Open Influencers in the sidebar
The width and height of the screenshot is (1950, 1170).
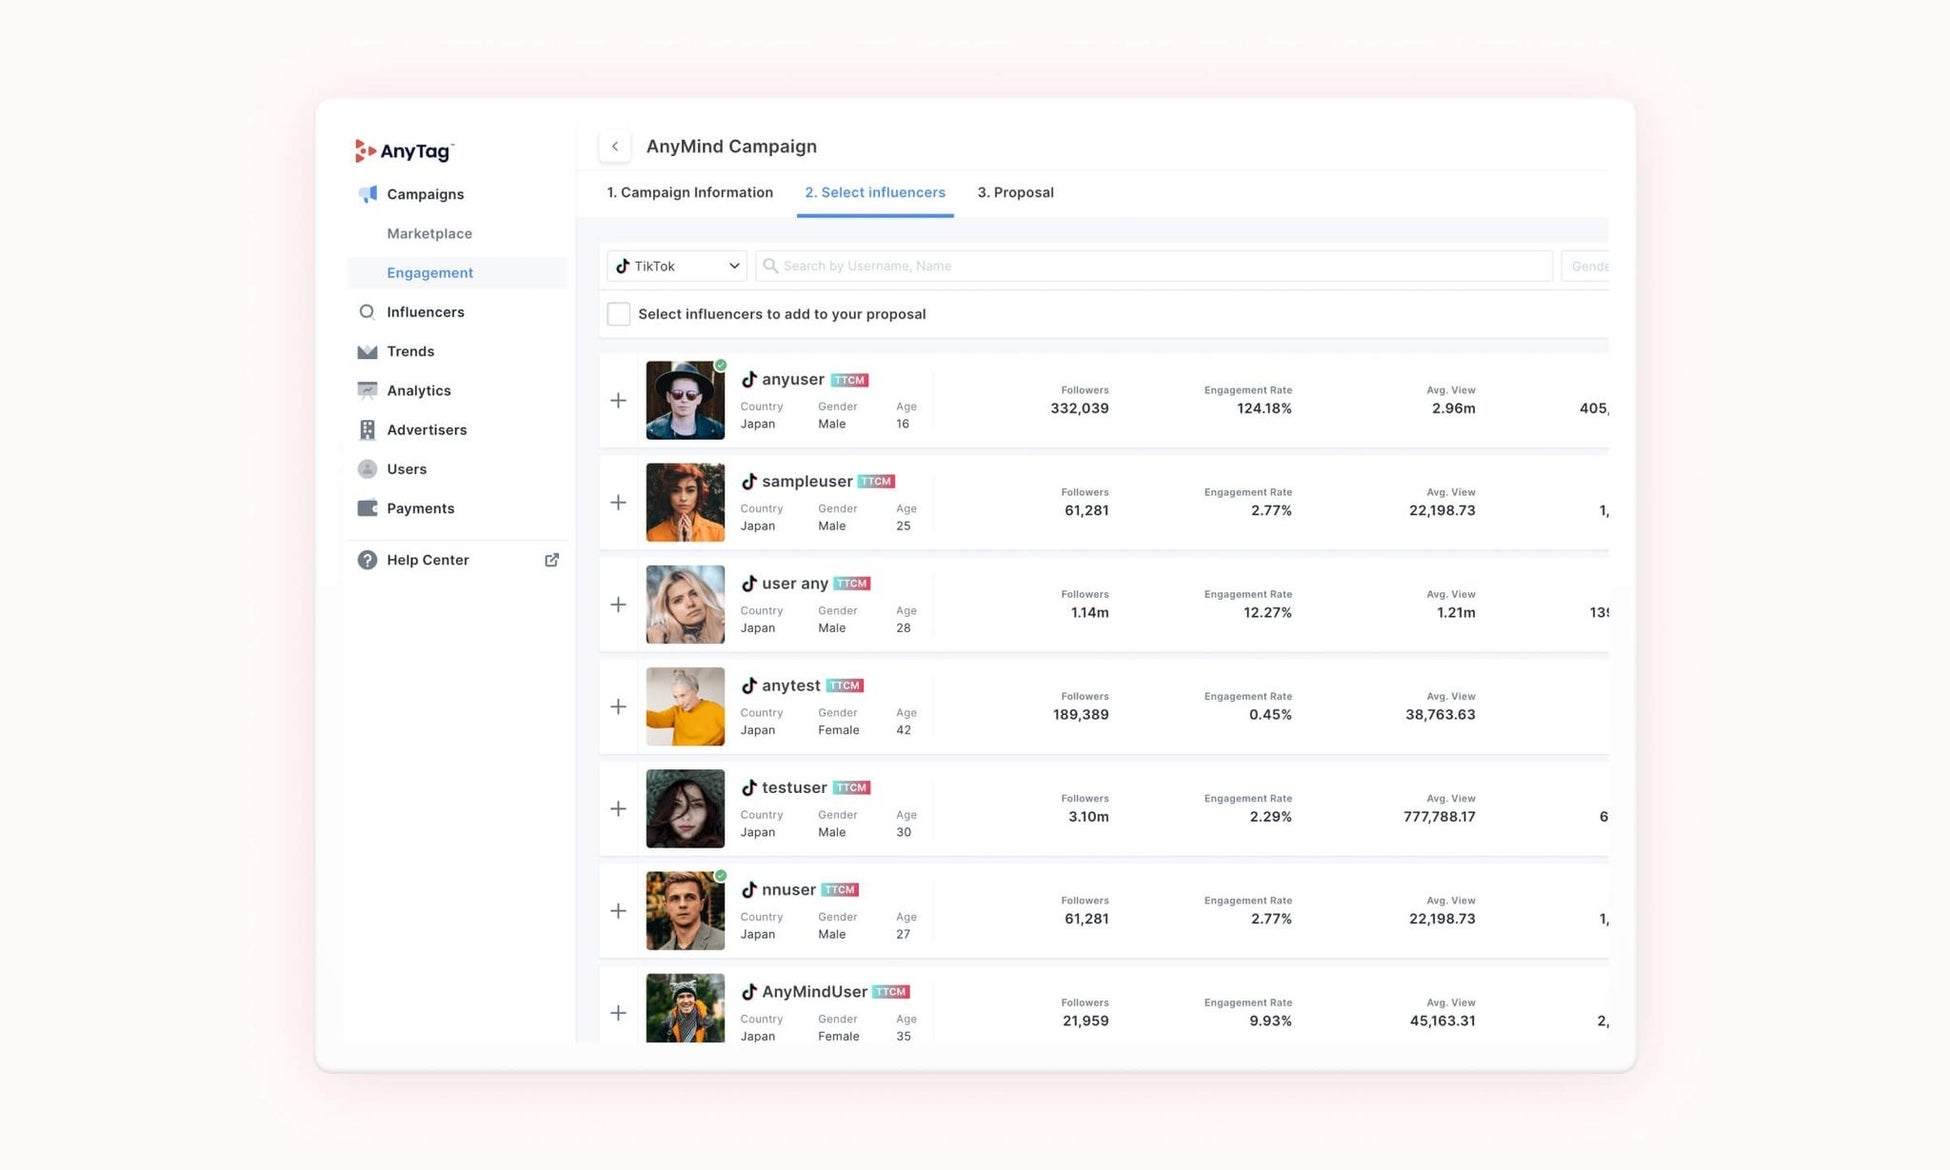pos(425,312)
